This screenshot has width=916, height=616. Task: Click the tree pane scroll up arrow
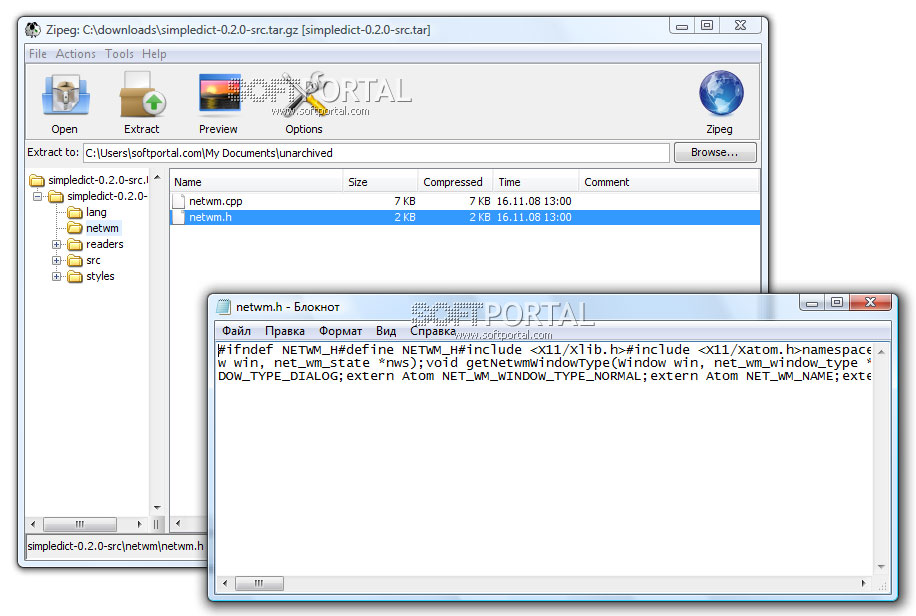(x=157, y=177)
